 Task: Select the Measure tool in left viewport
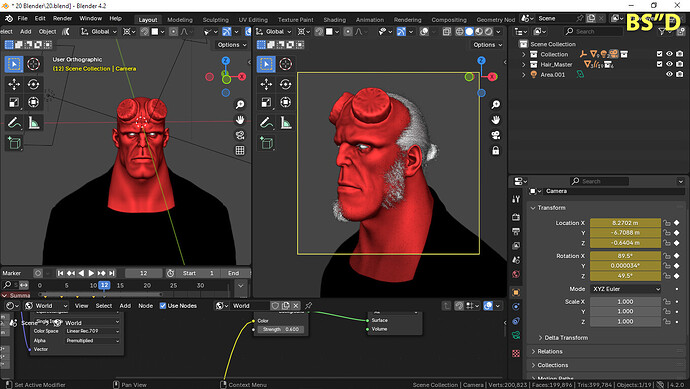click(x=33, y=123)
